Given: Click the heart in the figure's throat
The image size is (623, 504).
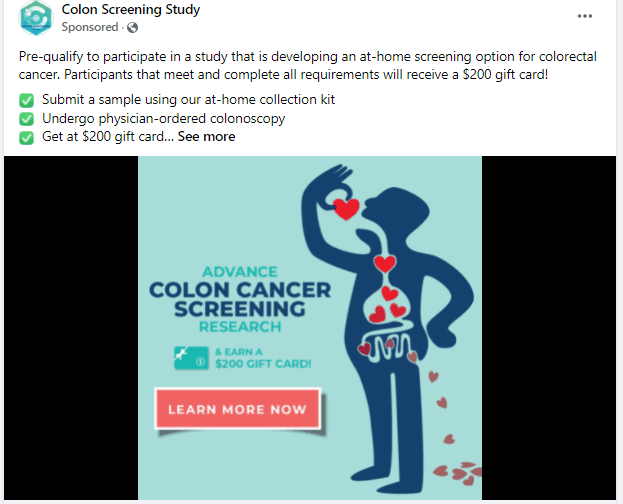Looking at the screenshot, I should [385, 264].
